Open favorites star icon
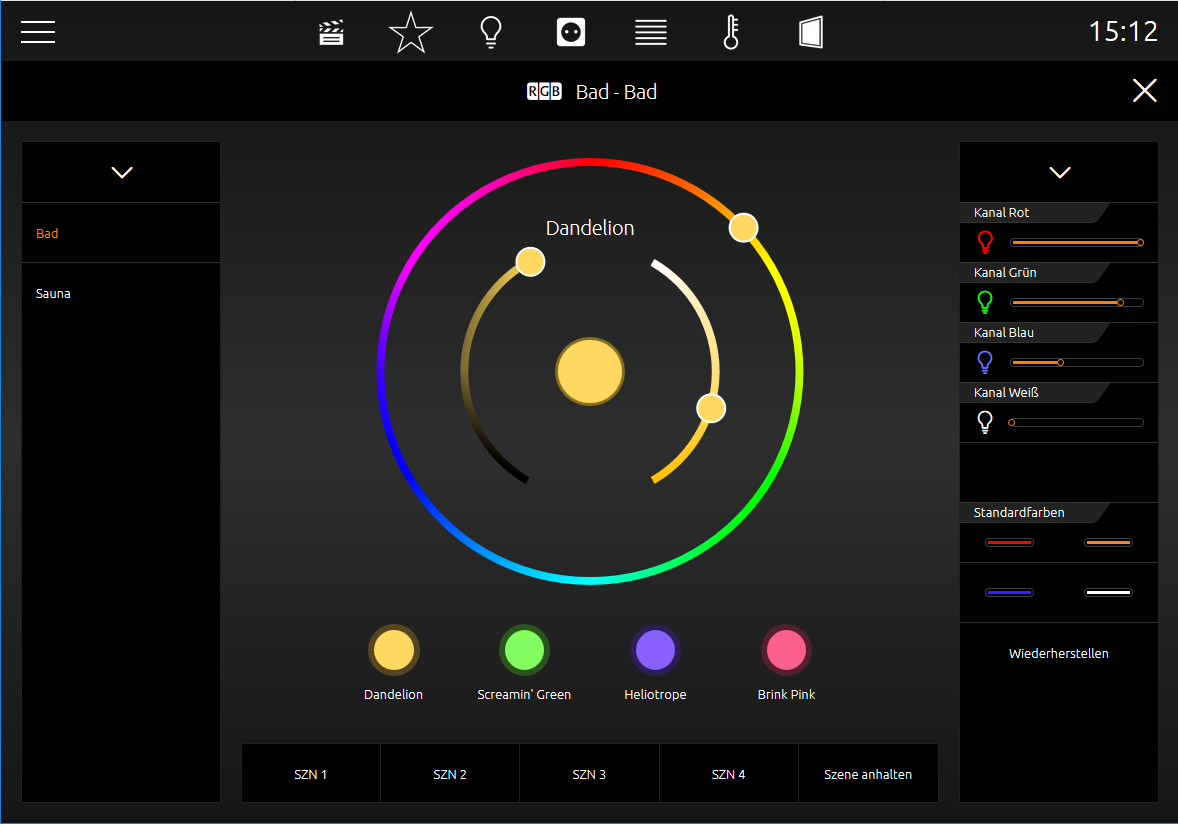The image size is (1178, 824). [411, 32]
